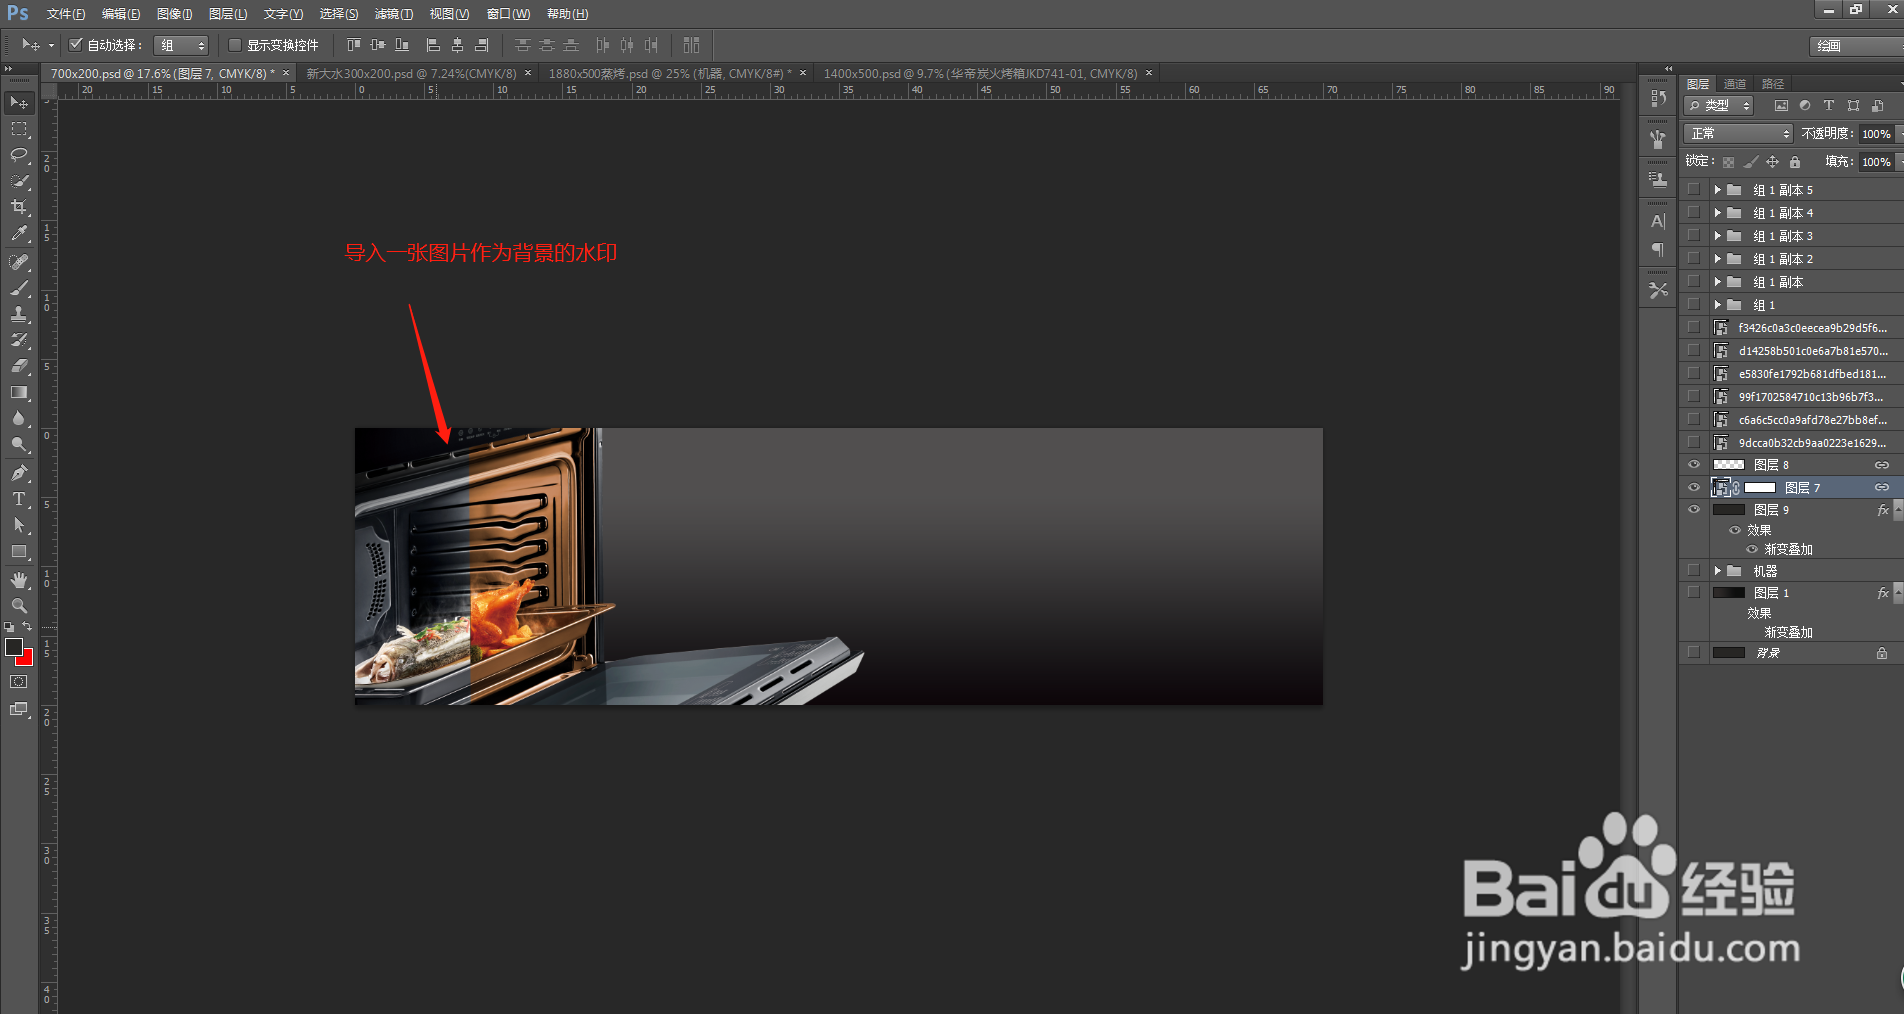Image resolution: width=1904 pixels, height=1014 pixels.
Task: Click the fill 100% field
Action: (x=1876, y=162)
